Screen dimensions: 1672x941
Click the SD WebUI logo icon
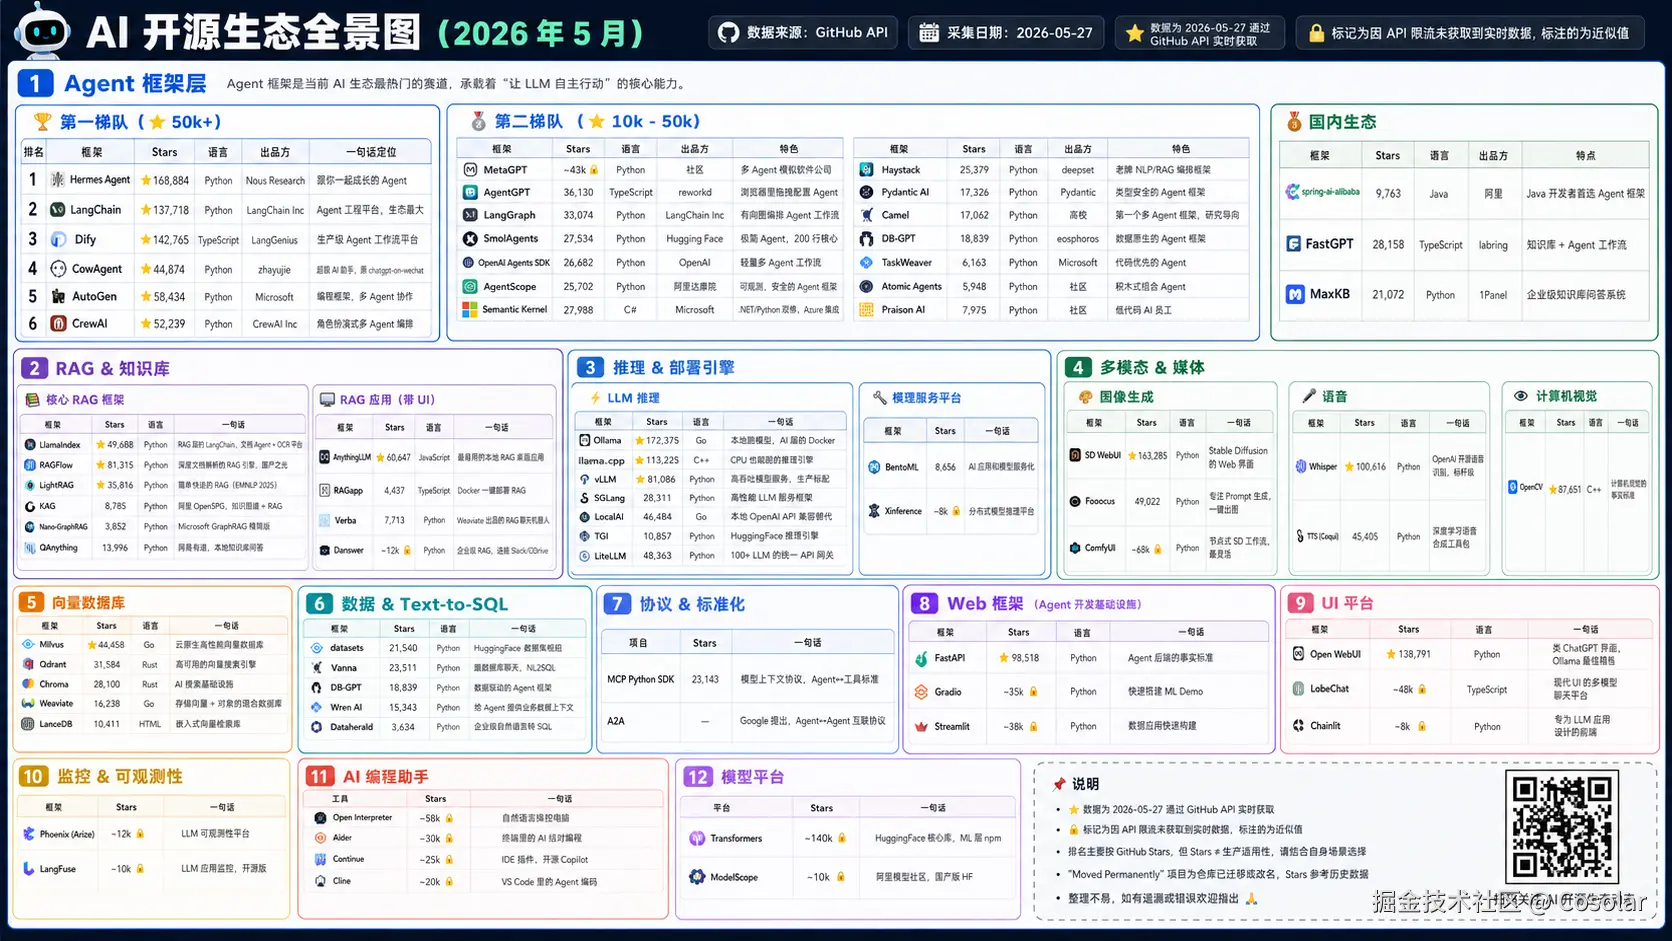pos(1075,455)
